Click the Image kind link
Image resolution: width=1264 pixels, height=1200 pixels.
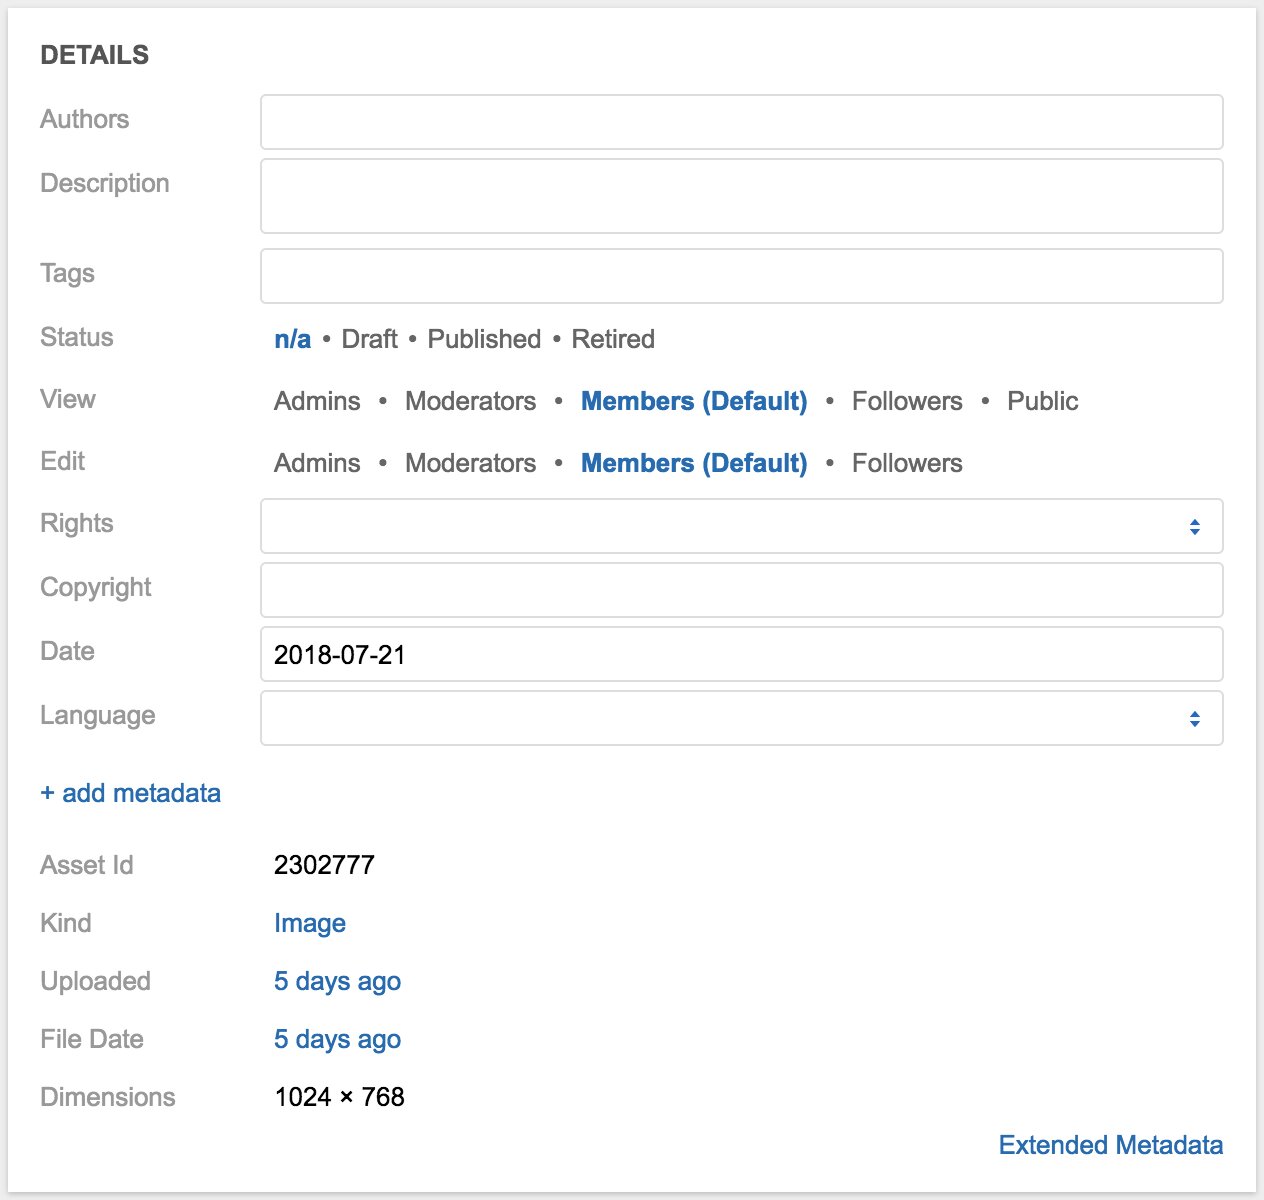coord(310,923)
